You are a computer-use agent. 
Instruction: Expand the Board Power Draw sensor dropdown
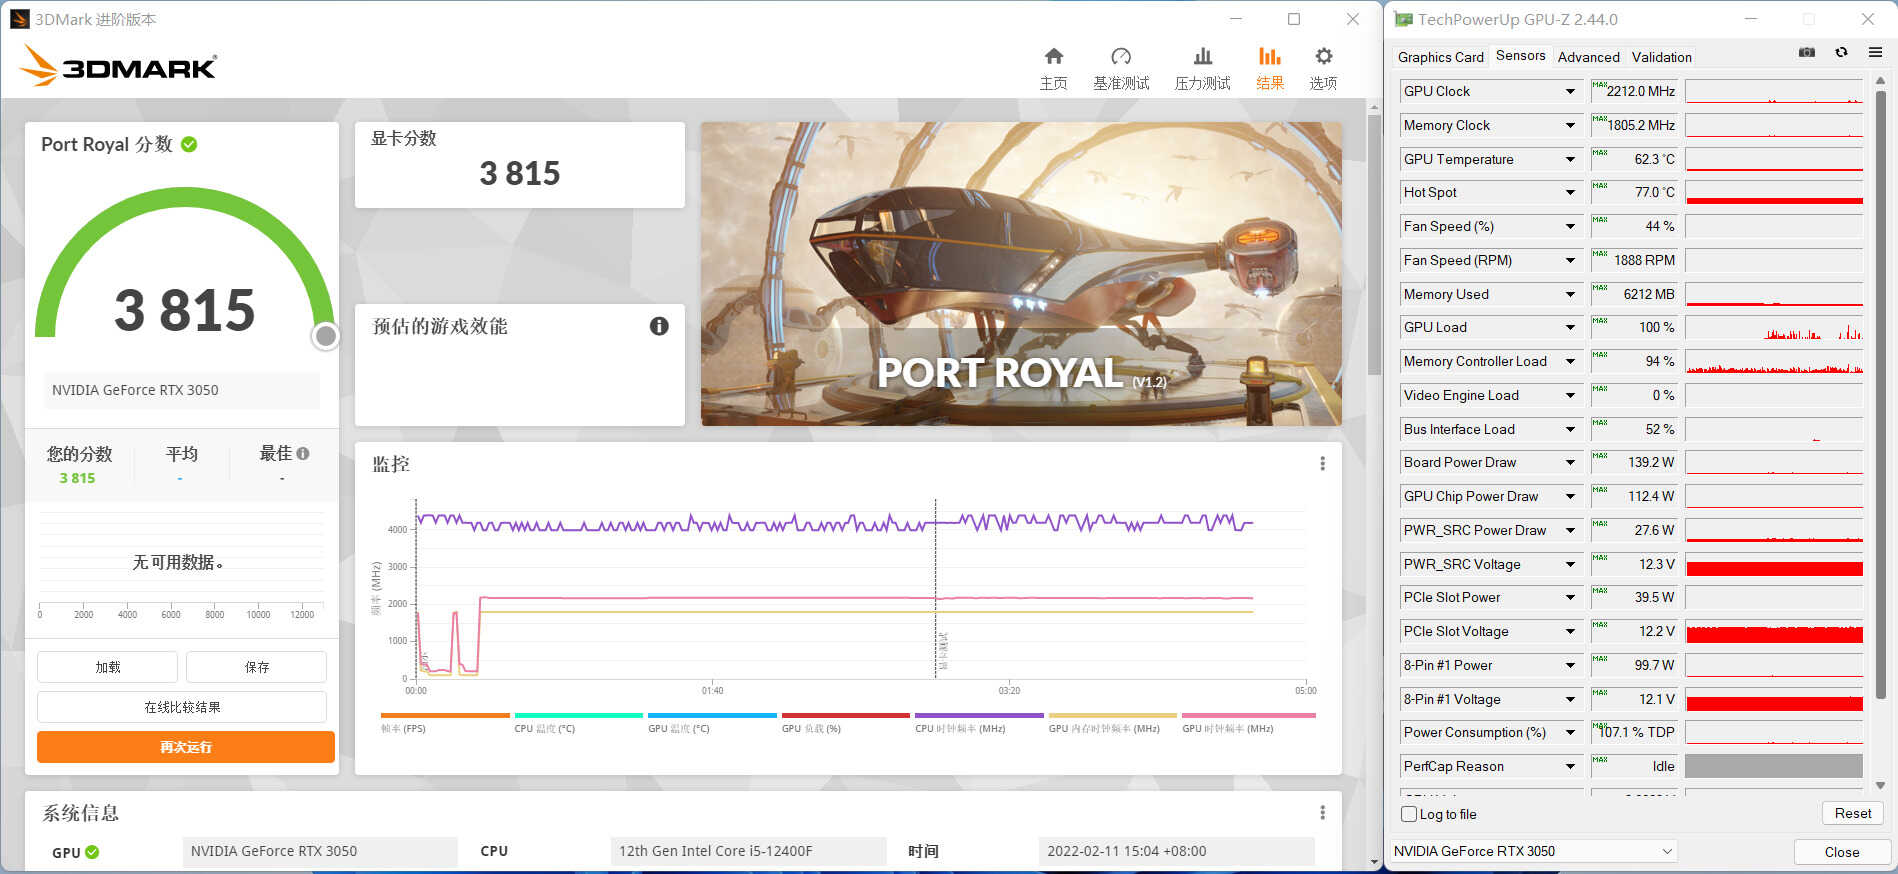(x=1570, y=463)
